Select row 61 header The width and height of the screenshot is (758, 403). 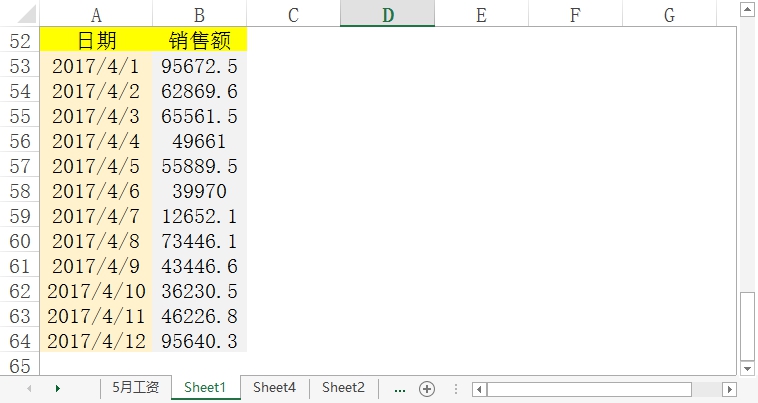(x=20, y=266)
